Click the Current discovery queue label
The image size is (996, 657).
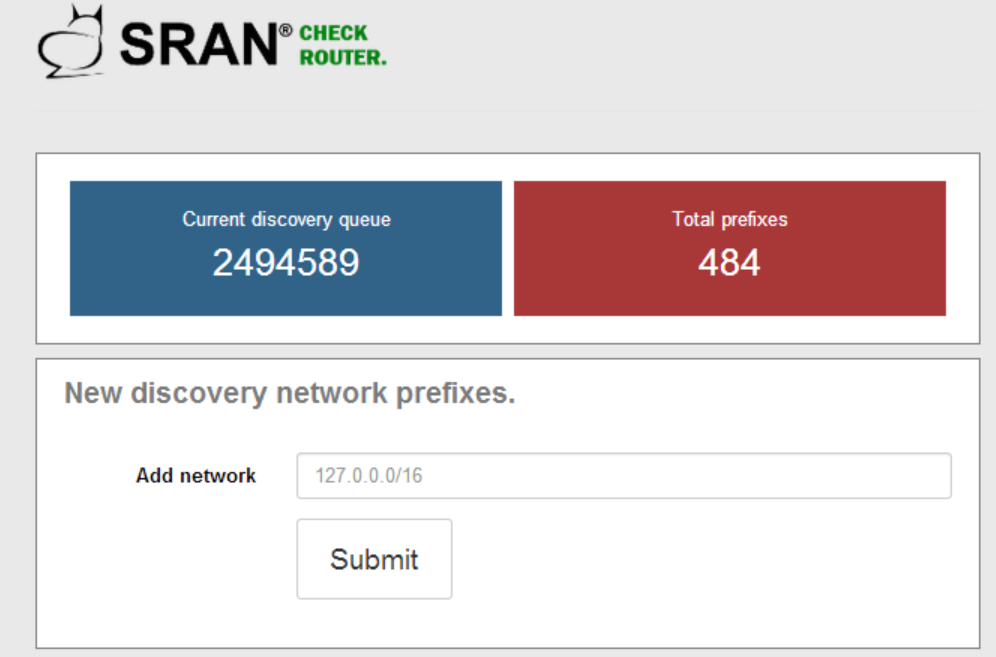click(286, 219)
